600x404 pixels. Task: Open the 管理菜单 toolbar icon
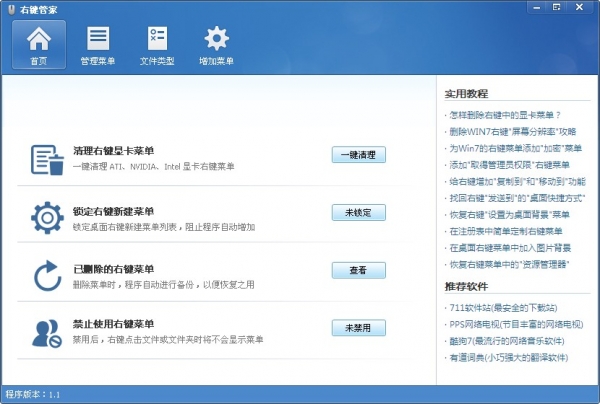pyautogui.click(x=97, y=45)
